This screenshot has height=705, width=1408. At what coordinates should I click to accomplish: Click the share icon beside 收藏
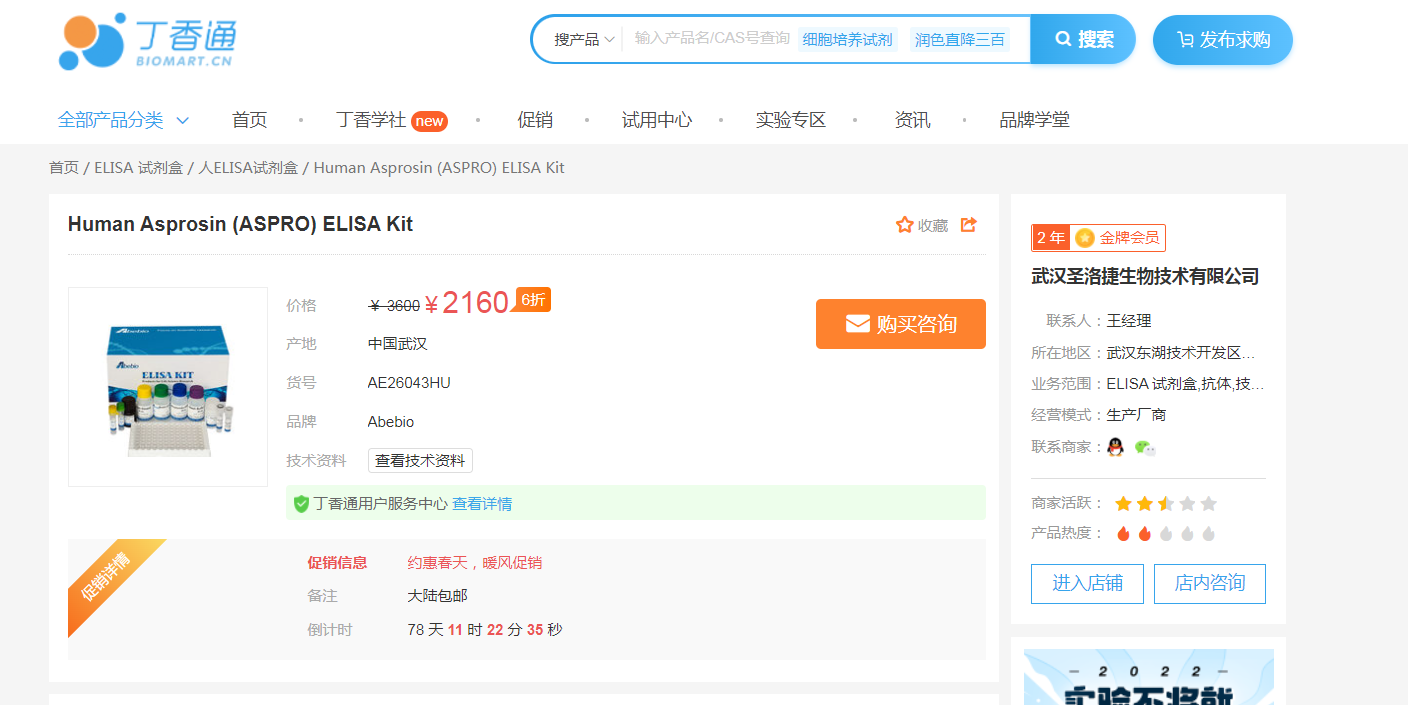click(x=968, y=225)
